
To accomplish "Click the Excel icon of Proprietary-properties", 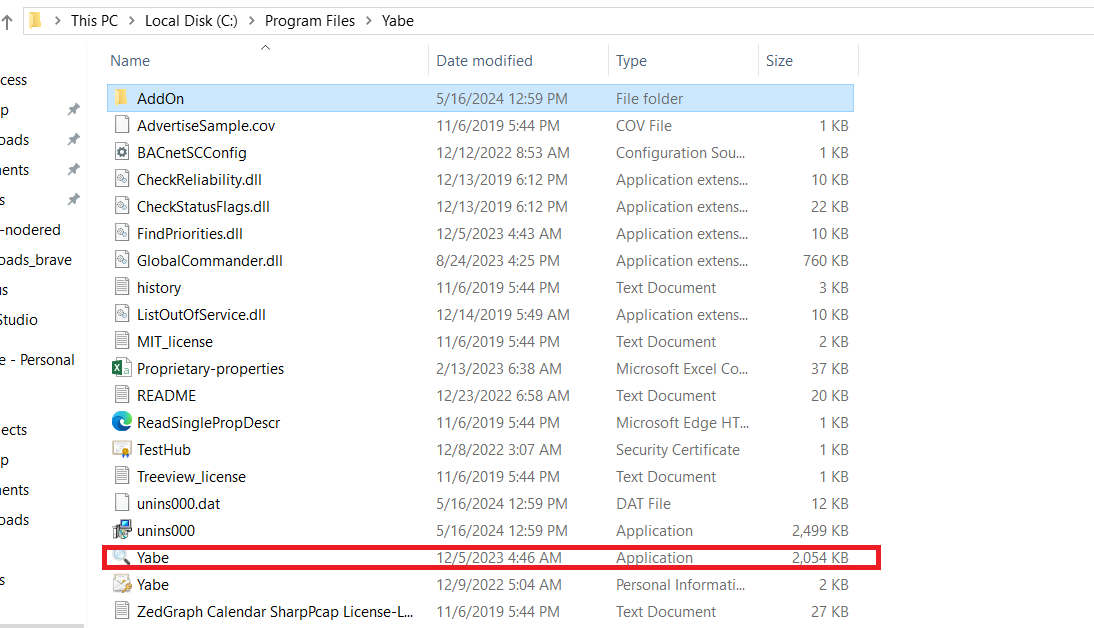I will click(121, 368).
